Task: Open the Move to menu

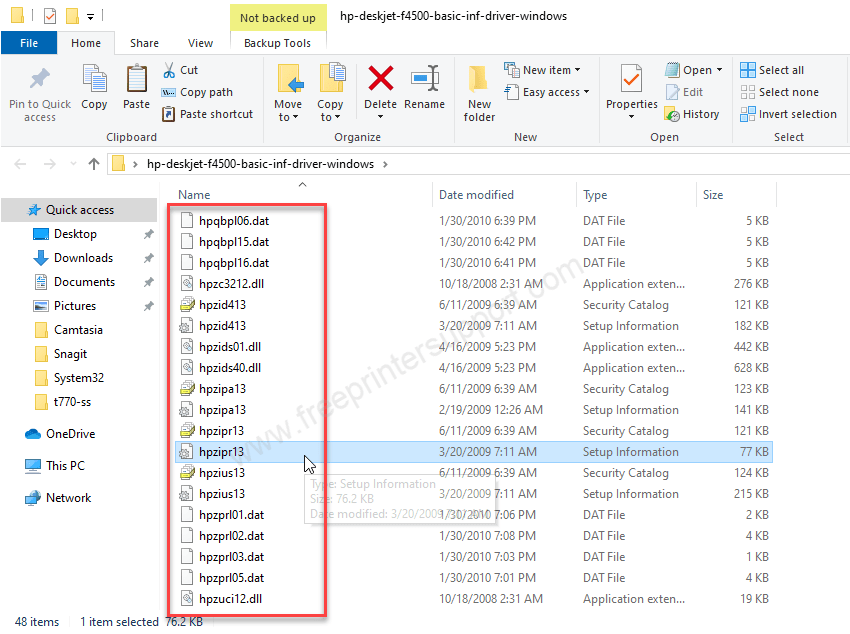Action: click(288, 93)
